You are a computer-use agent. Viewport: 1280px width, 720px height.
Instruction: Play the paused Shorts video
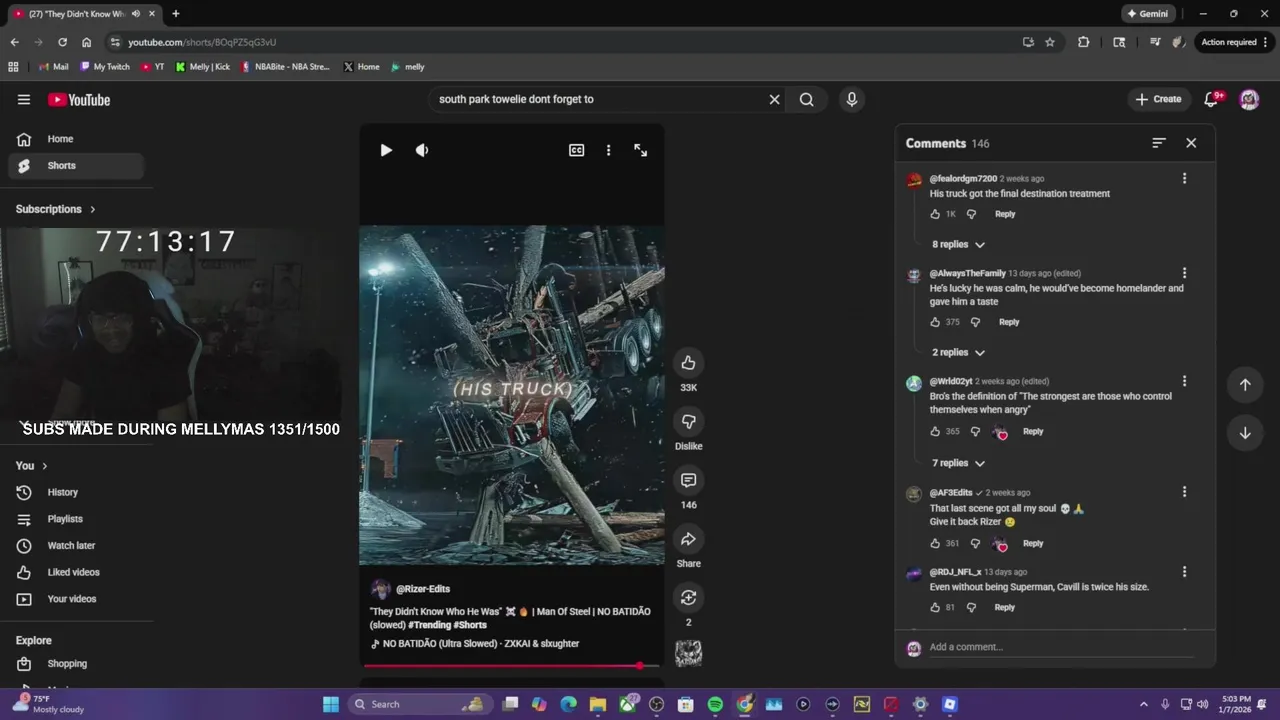pos(386,150)
